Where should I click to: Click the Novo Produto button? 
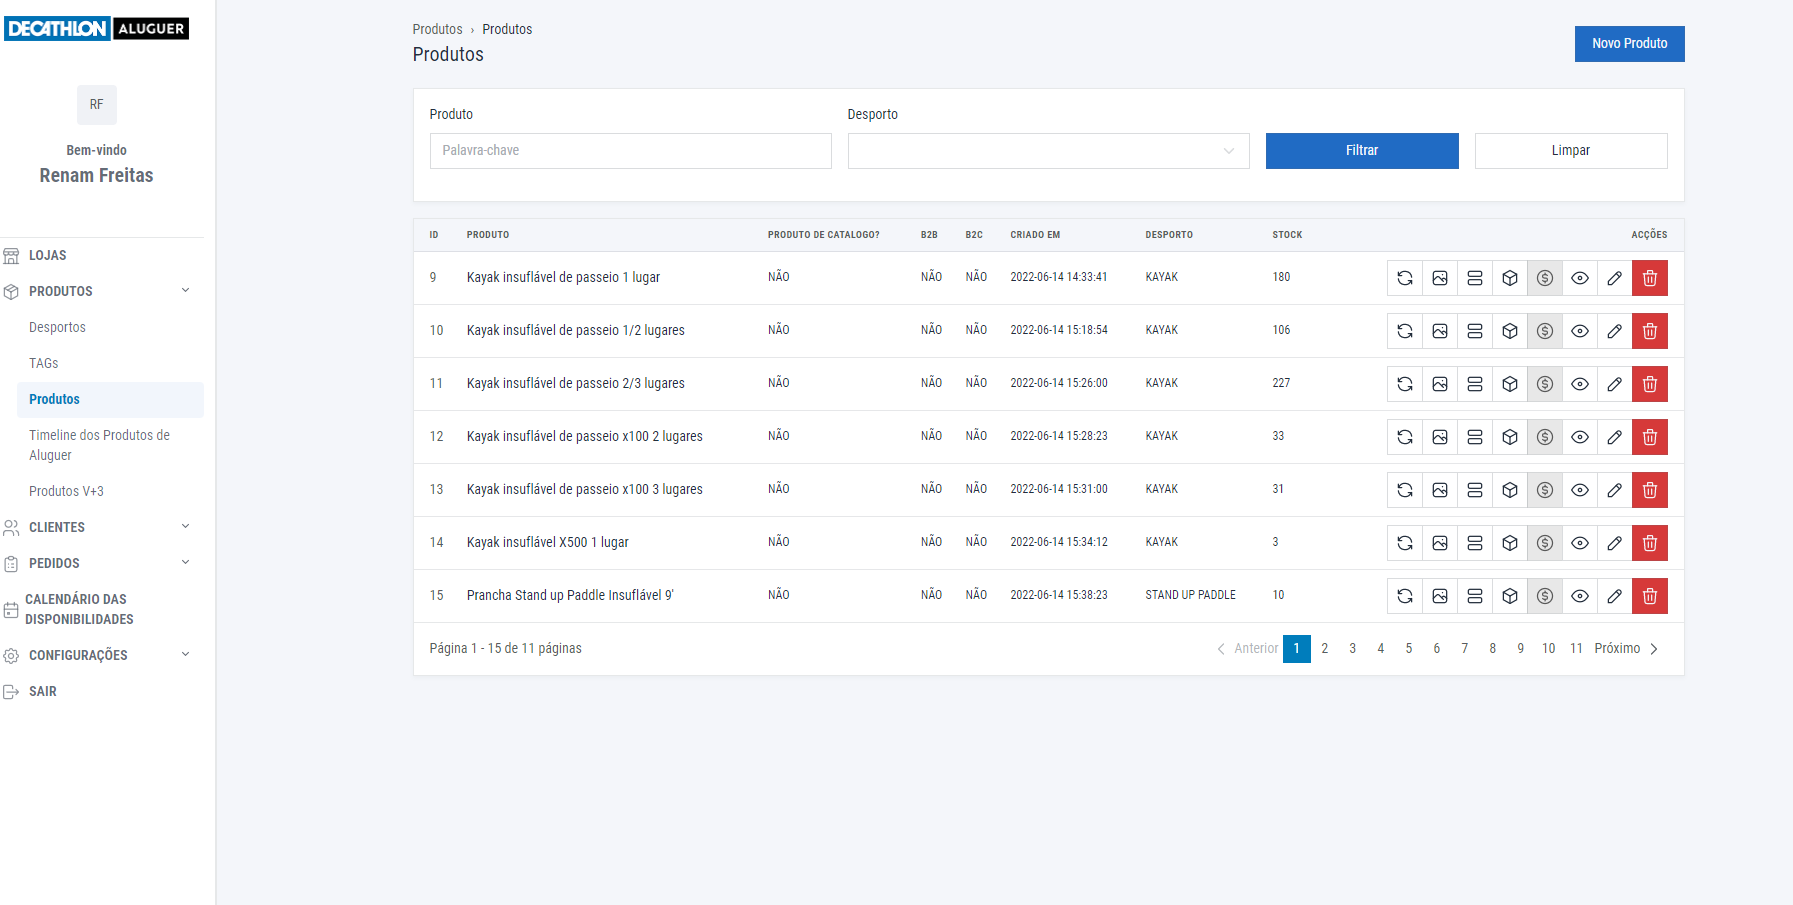1629,43
